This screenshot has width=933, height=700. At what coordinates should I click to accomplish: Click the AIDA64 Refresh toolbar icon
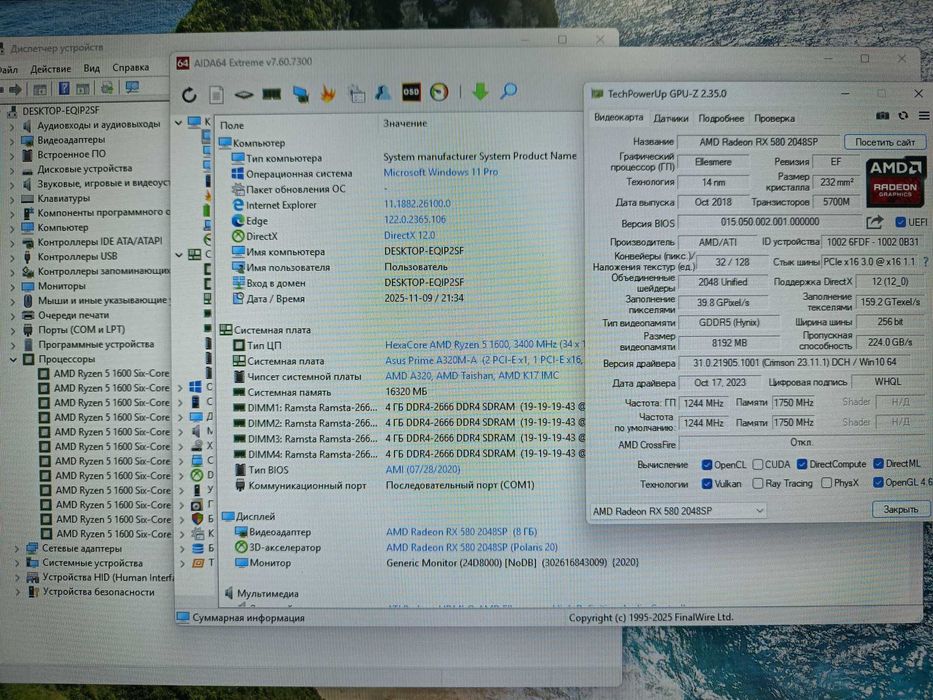click(189, 94)
